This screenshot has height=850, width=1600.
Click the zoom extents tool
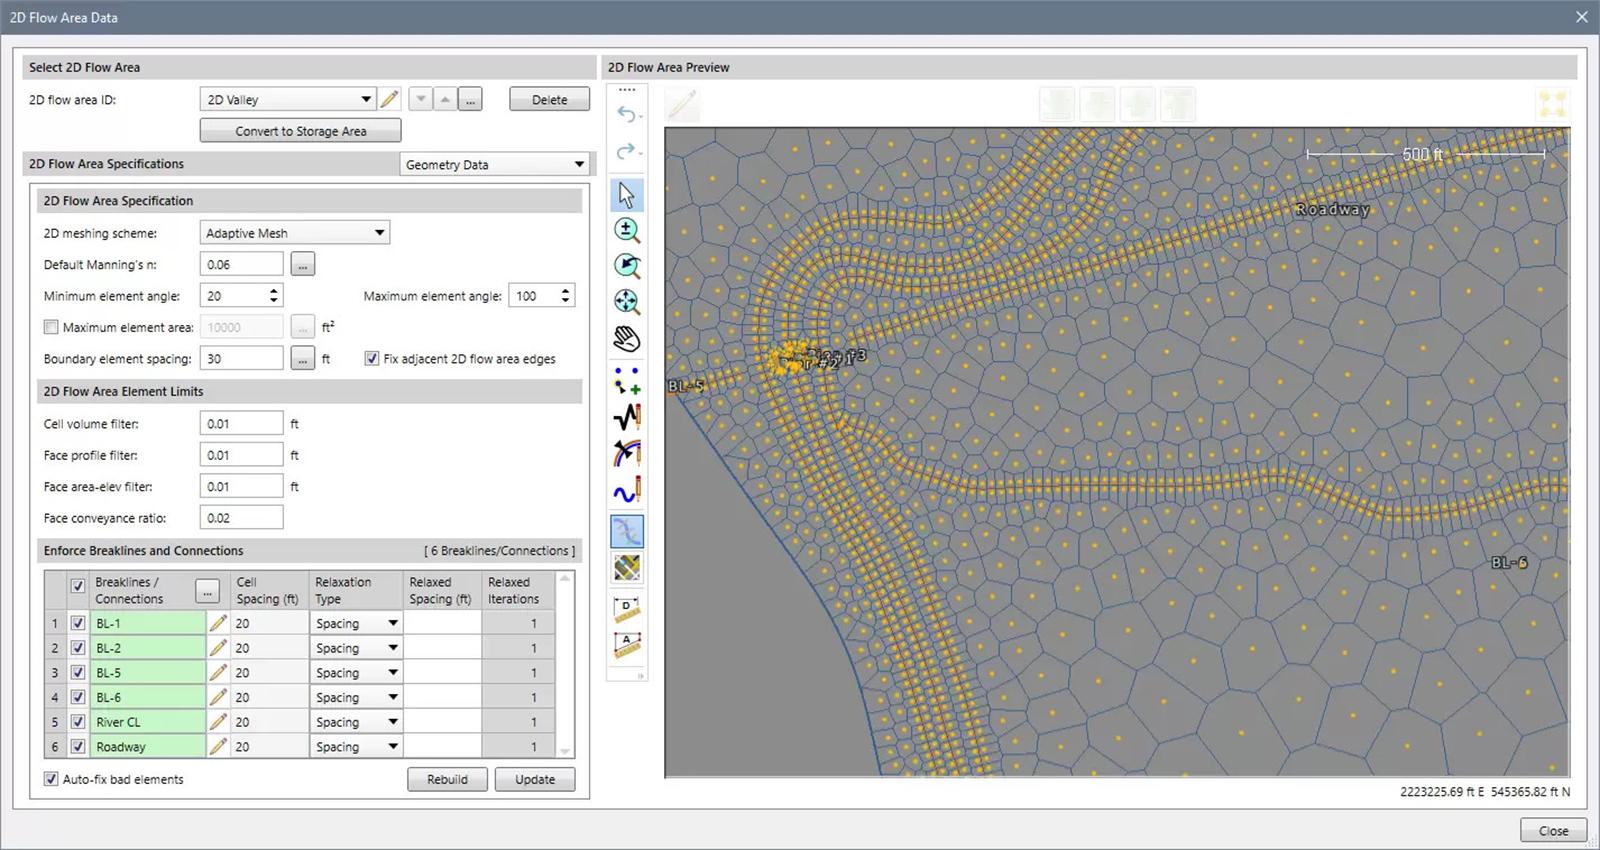coord(627,302)
